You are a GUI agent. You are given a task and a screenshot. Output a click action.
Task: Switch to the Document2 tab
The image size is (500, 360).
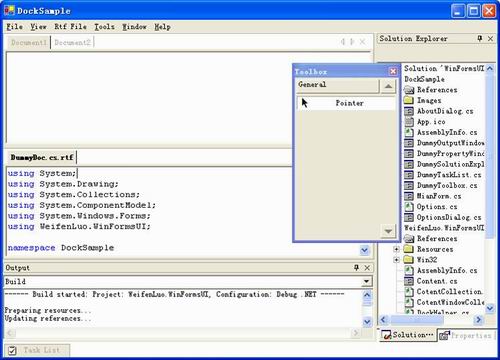72,42
